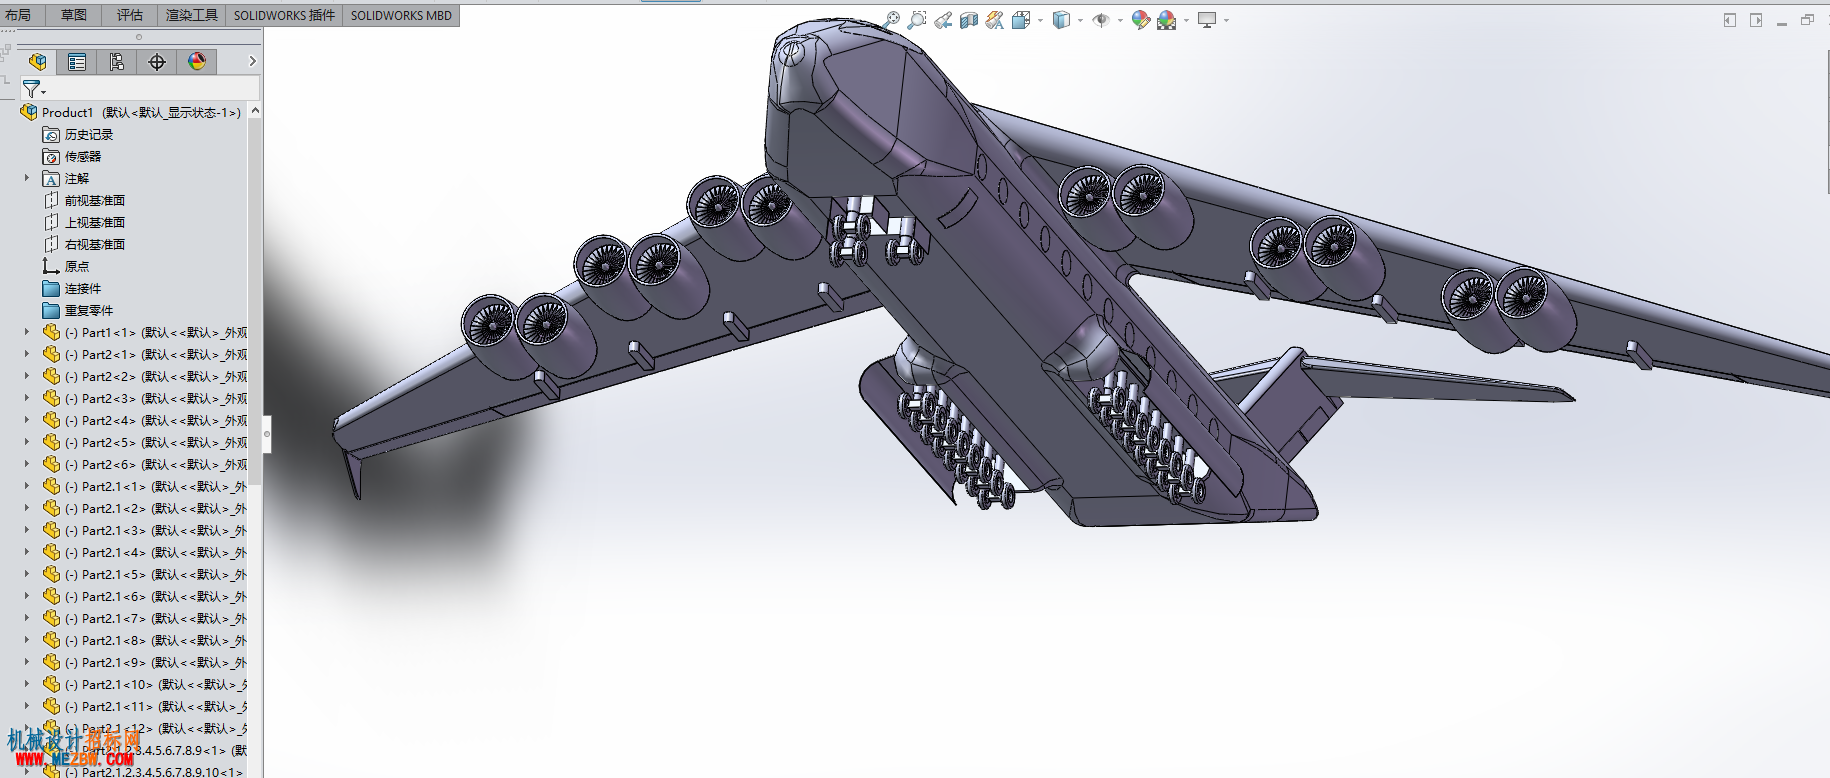Image resolution: width=1830 pixels, height=778 pixels.
Task: Select the 传感器 sensors folder icon
Action: tap(51, 156)
